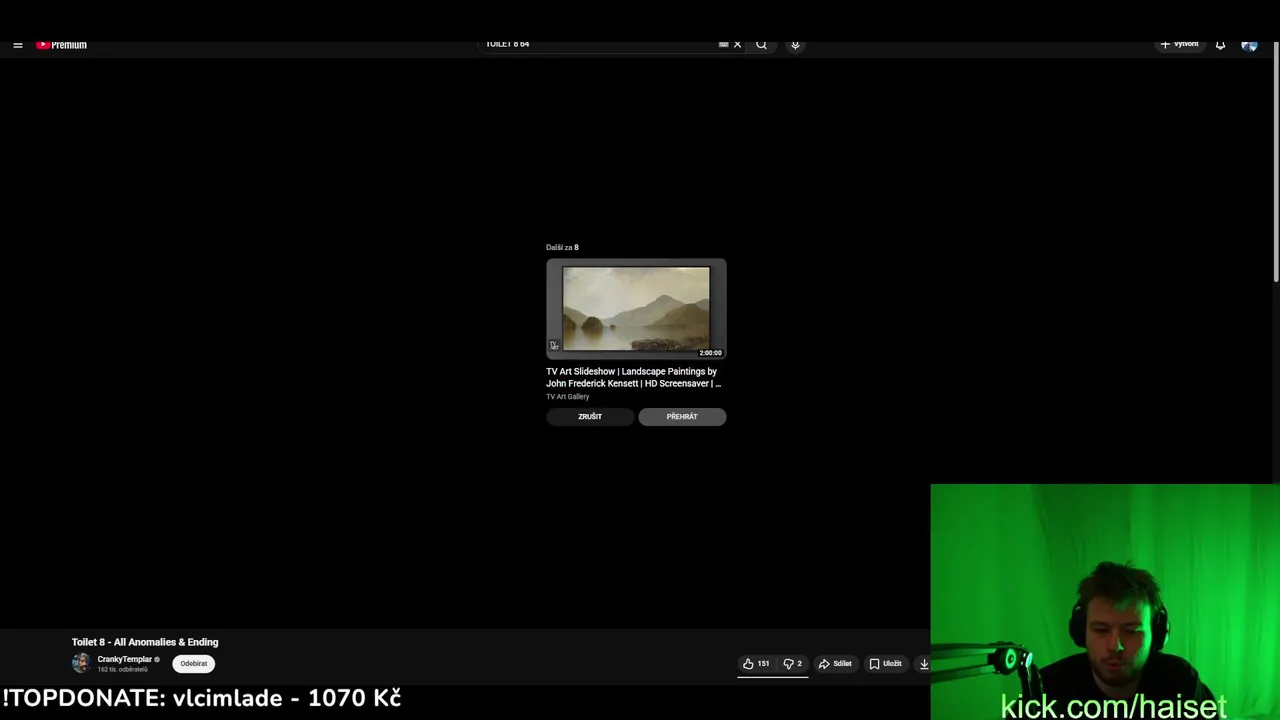Dislike the video showing 2 dislikes

click(x=793, y=664)
